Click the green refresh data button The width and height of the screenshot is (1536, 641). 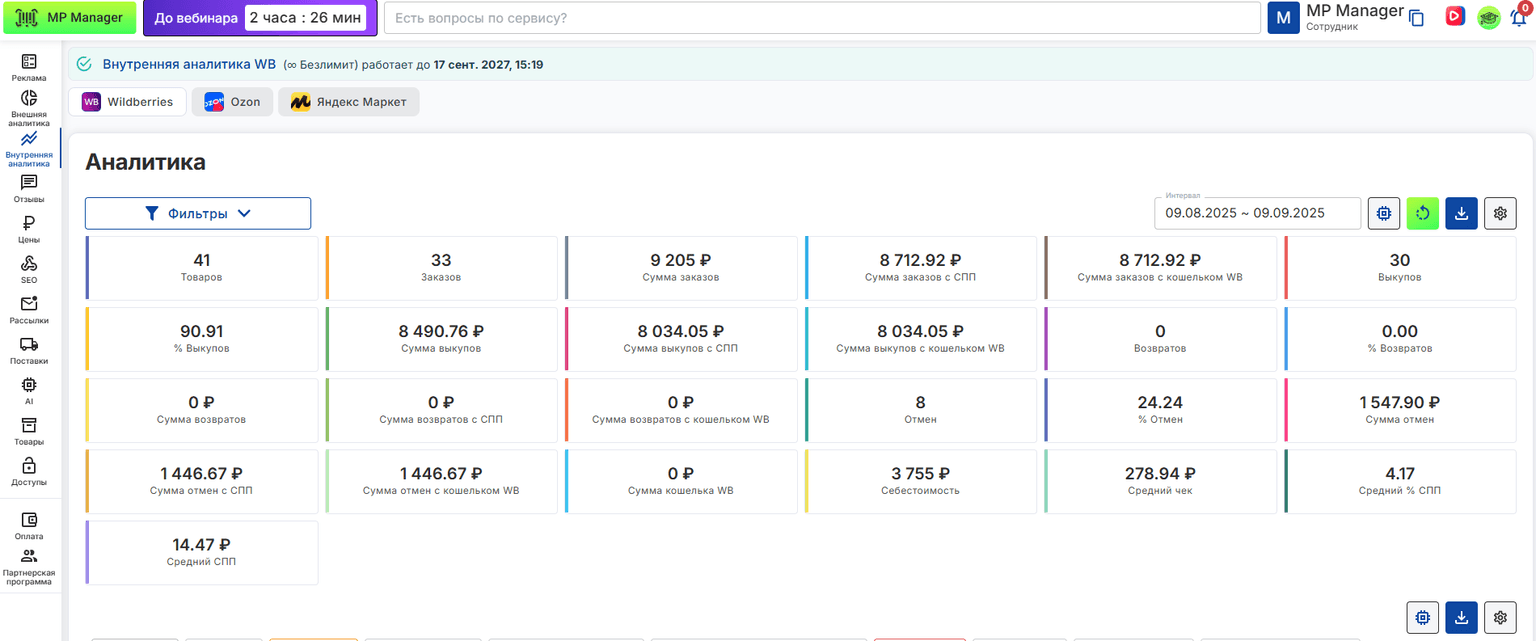click(x=1423, y=213)
